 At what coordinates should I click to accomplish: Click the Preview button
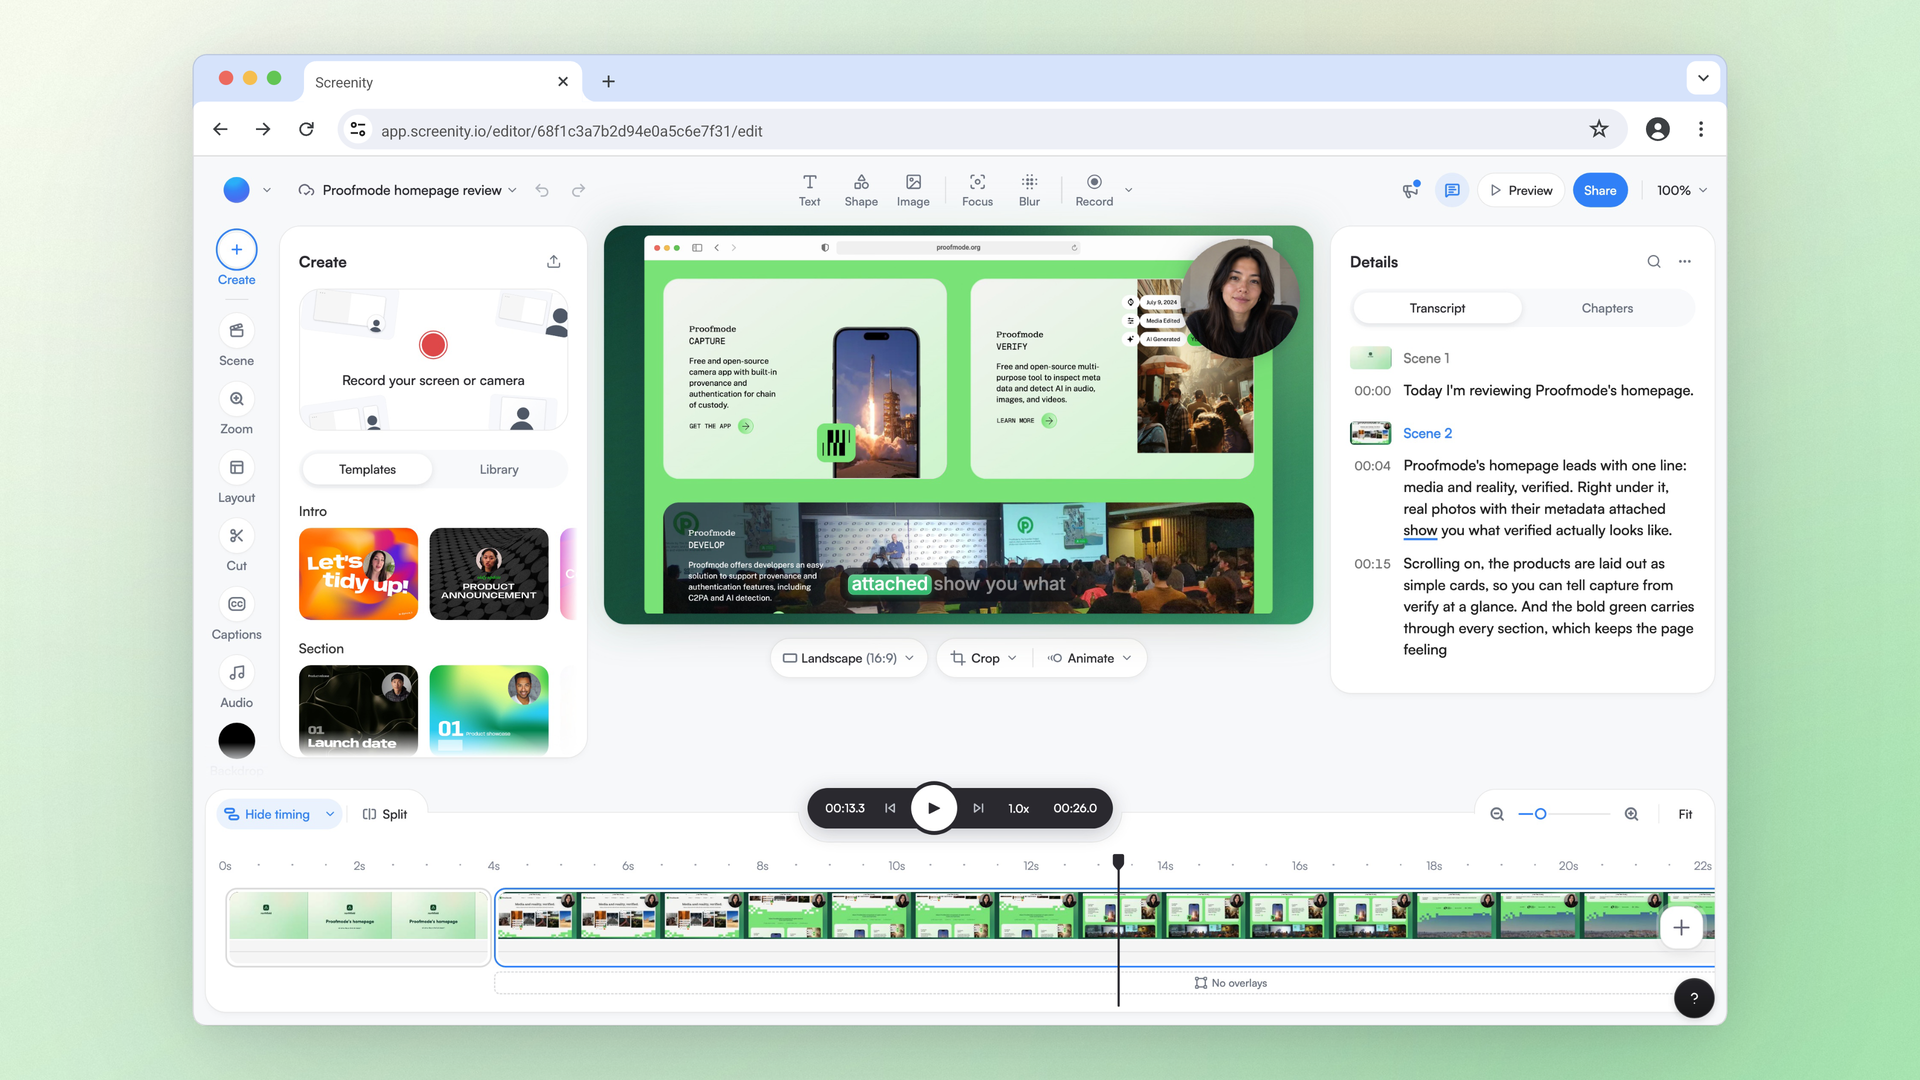click(1521, 190)
